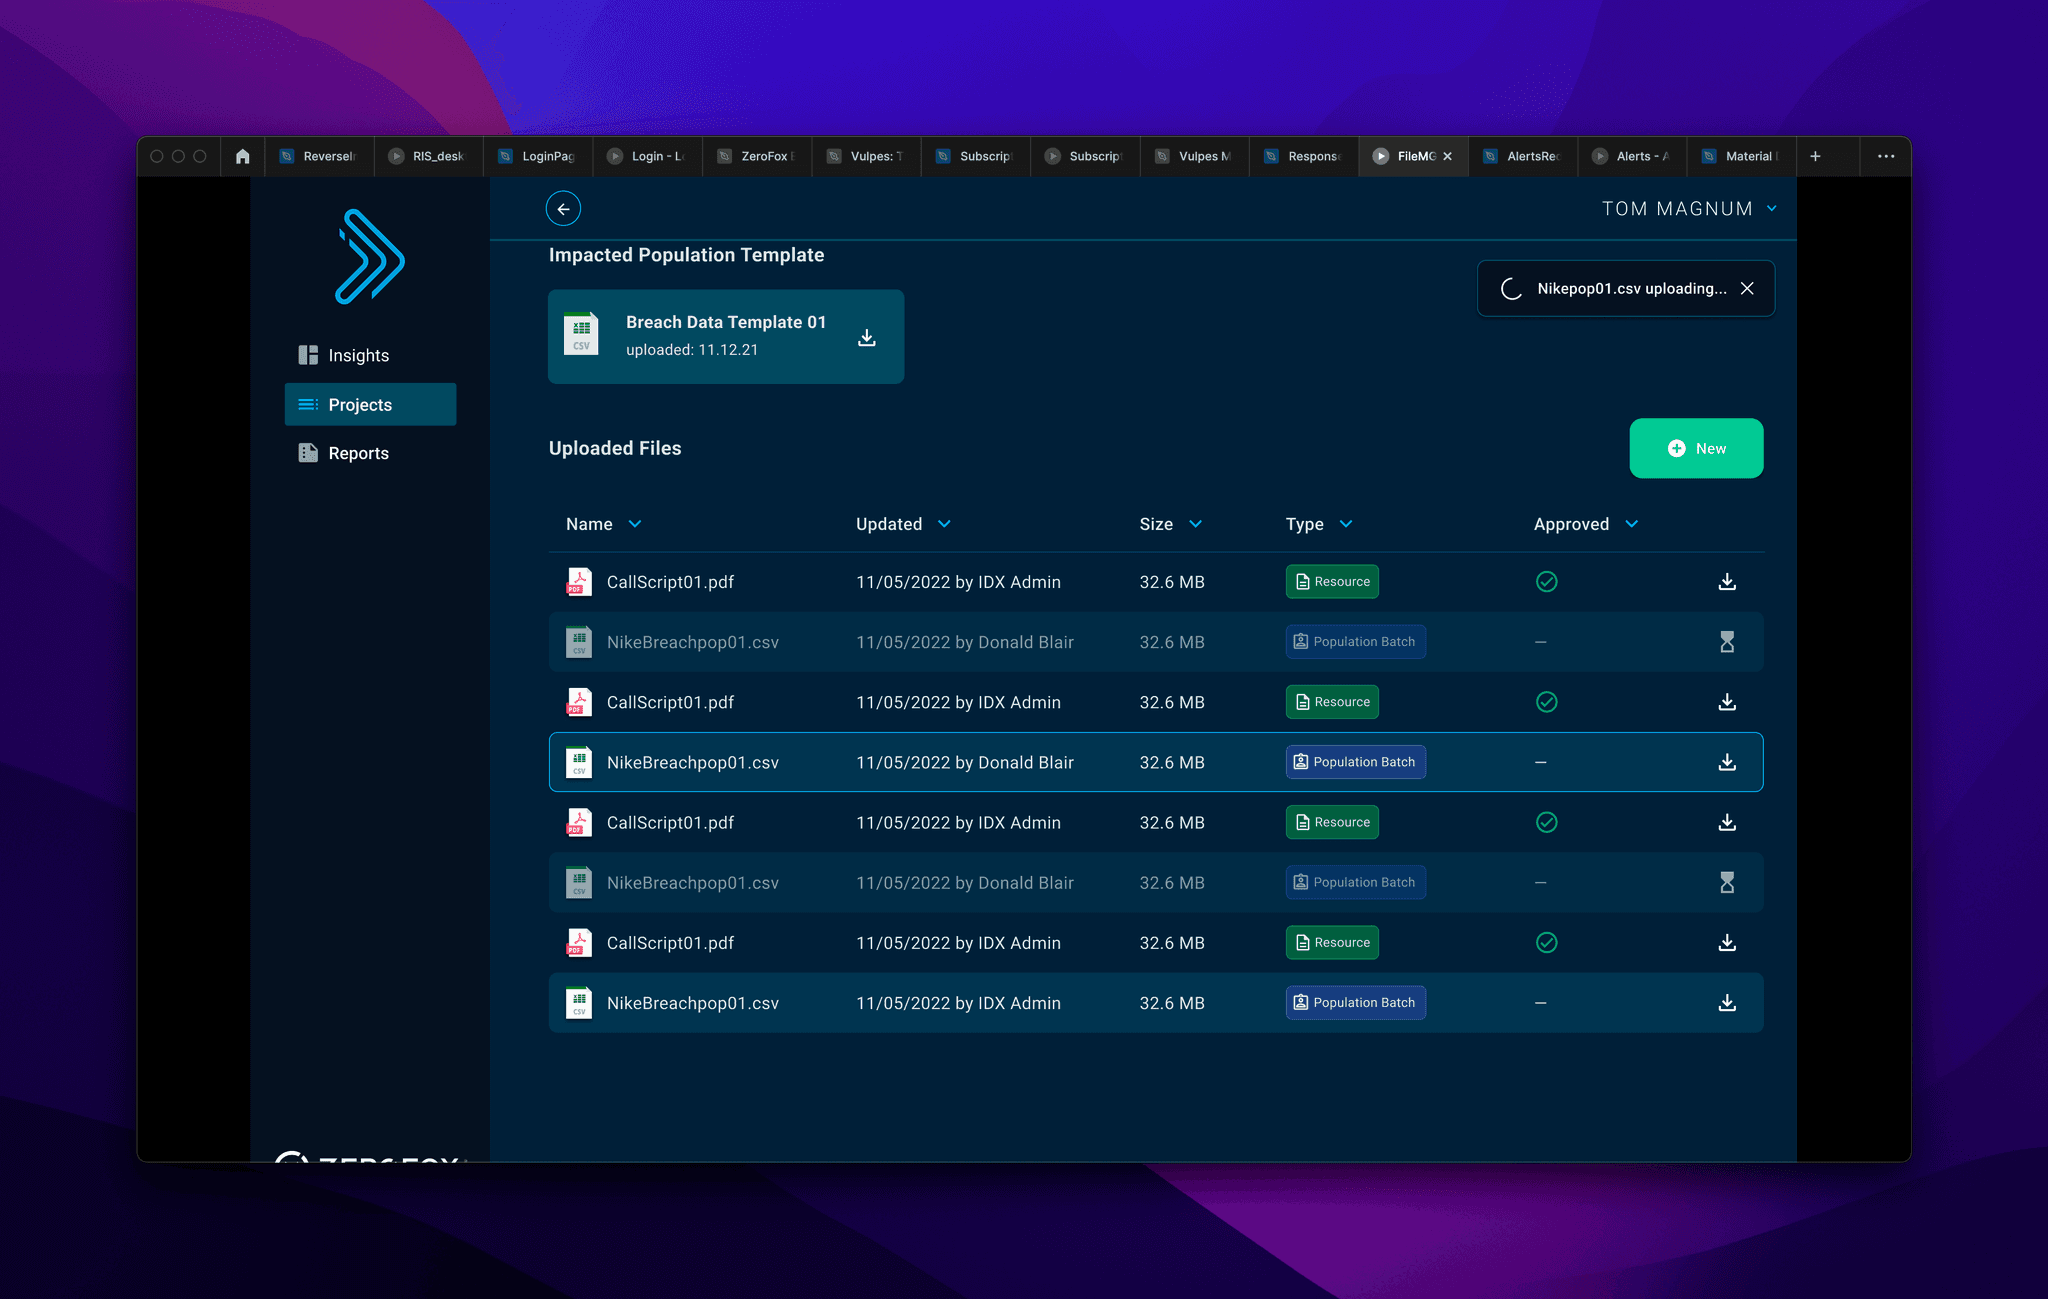Open the TOM MAGNUM user dropdown
This screenshot has width=2048, height=1299.
[1771, 209]
